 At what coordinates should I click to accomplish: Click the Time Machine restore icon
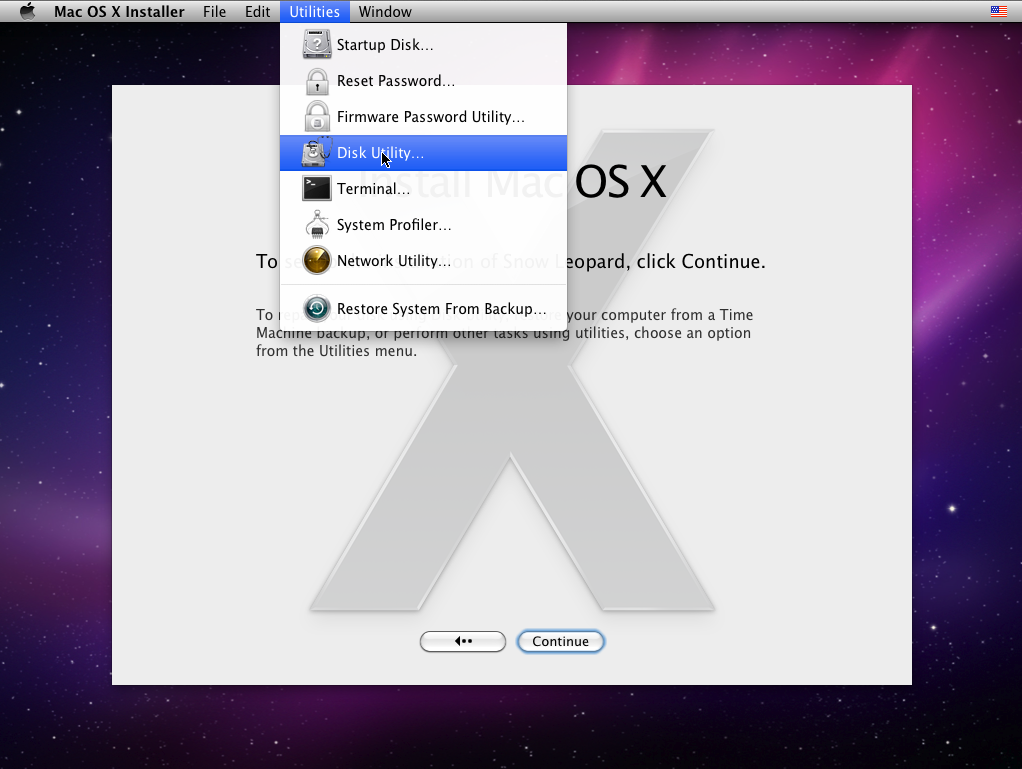[317, 308]
